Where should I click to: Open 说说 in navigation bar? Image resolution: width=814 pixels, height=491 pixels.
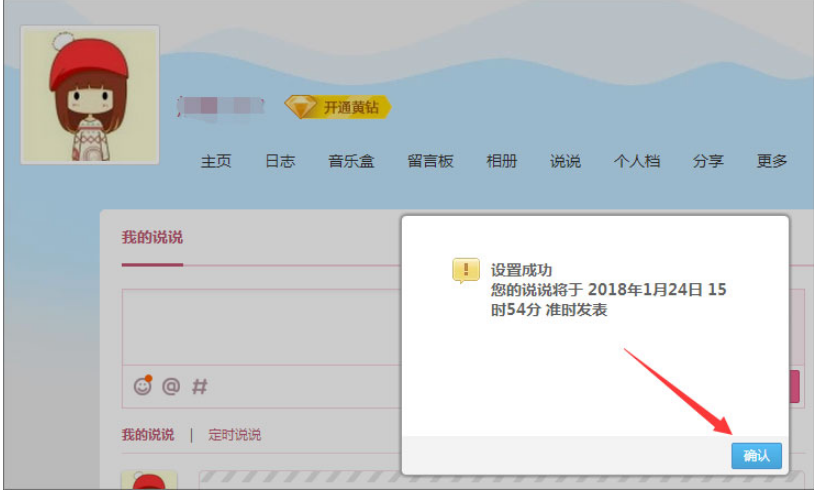(x=565, y=161)
